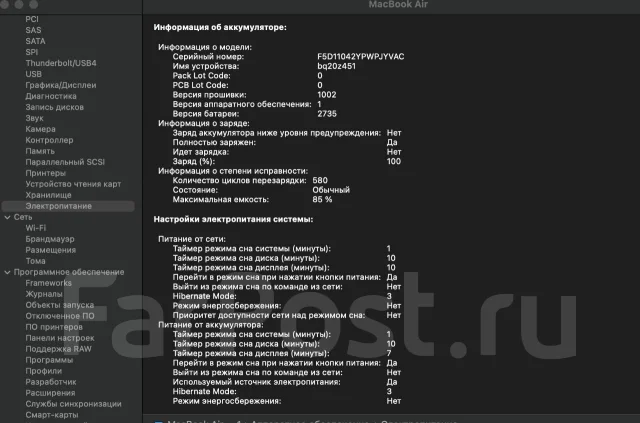Select Разработчик in the sidebar
Viewport: 640px width, 423px height.
[51, 383]
